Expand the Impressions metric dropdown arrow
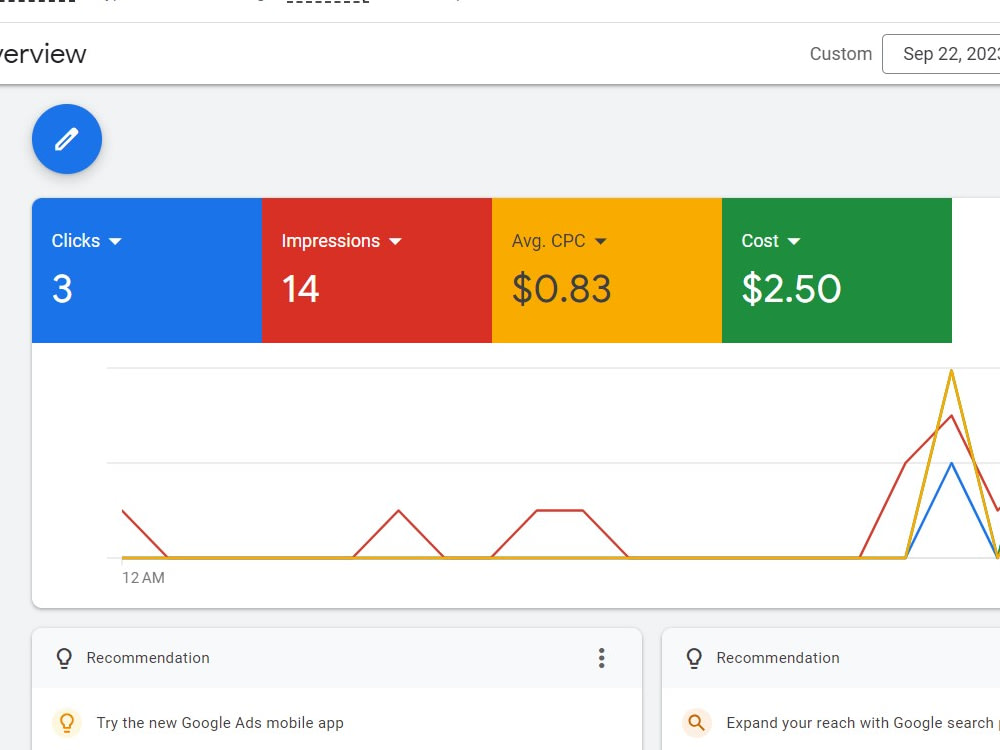This screenshot has height=750, width=1000. (x=395, y=241)
